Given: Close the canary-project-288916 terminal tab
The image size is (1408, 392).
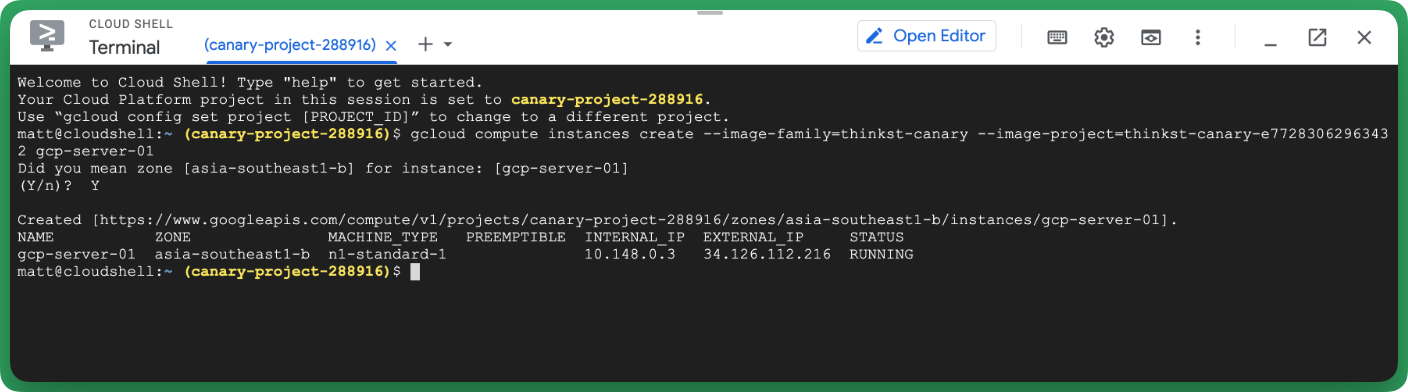Looking at the screenshot, I should (x=391, y=45).
